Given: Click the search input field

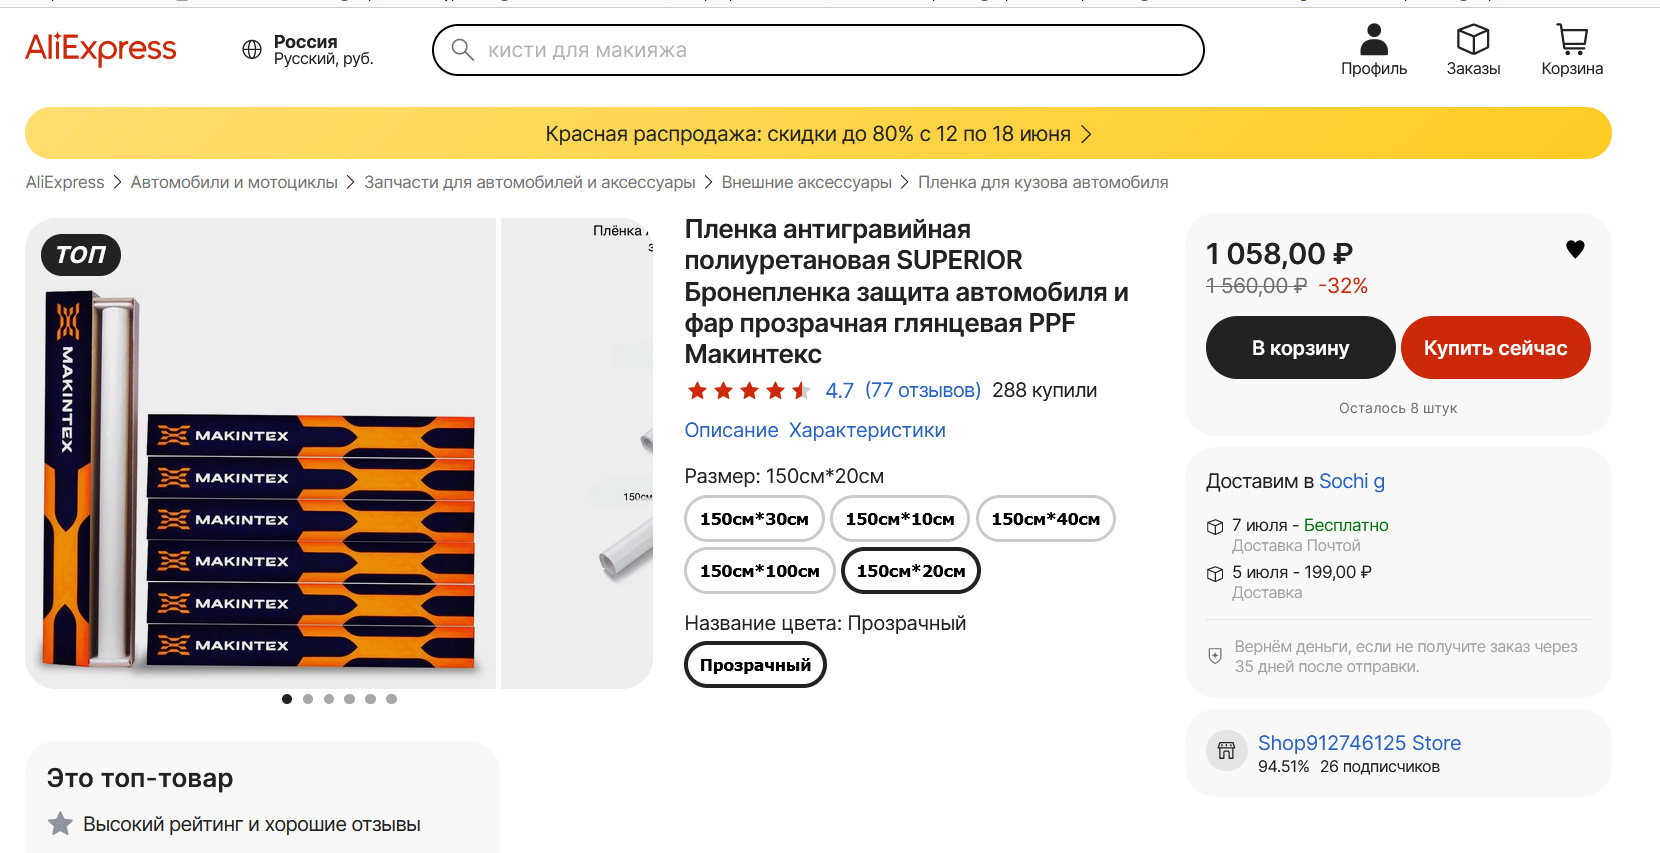Looking at the screenshot, I should 830,50.
